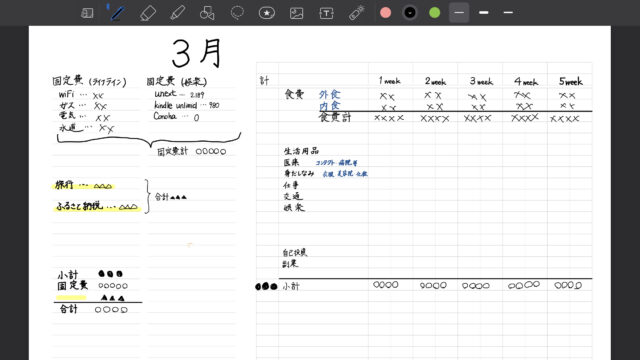The image size is (640, 360).
Task: Select the medium stroke width preset
Action: tap(508, 13)
